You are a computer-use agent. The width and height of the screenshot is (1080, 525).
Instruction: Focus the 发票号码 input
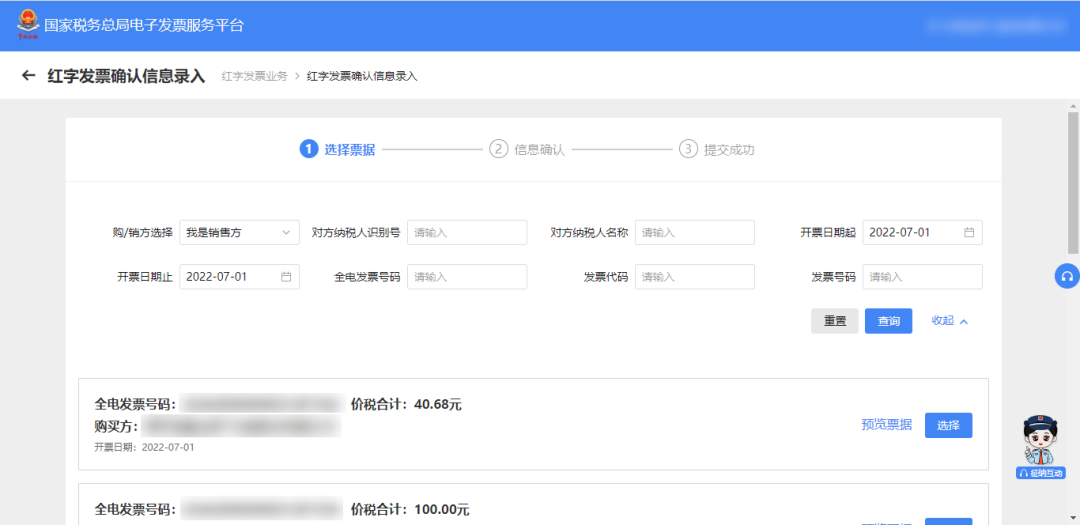(x=922, y=277)
